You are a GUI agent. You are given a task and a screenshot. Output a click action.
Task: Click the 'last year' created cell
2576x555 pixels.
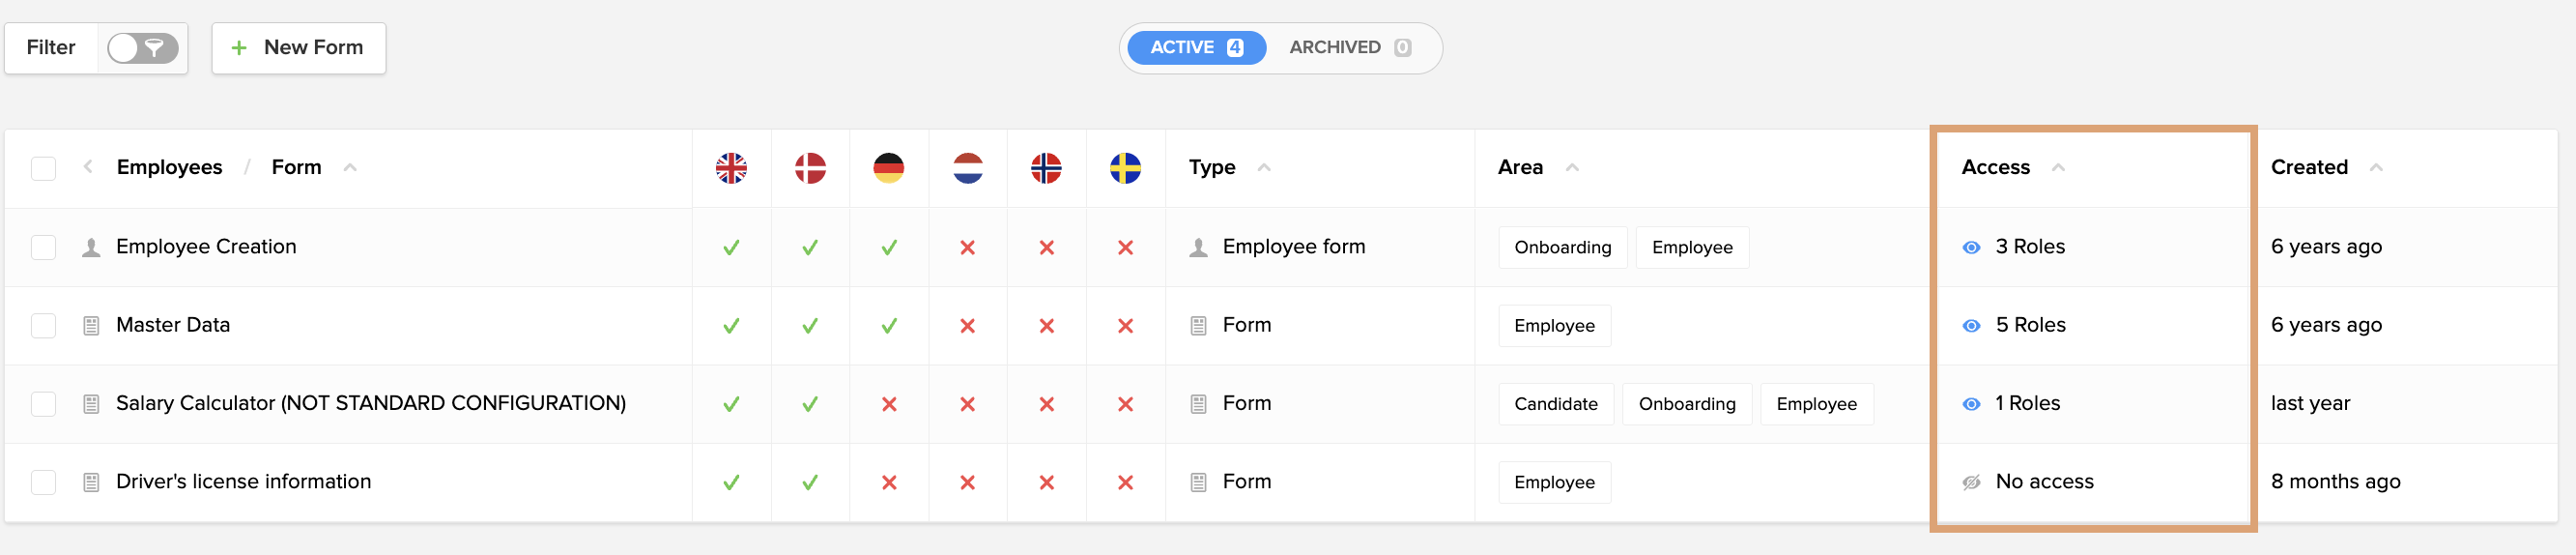(x=2310, y=403)
